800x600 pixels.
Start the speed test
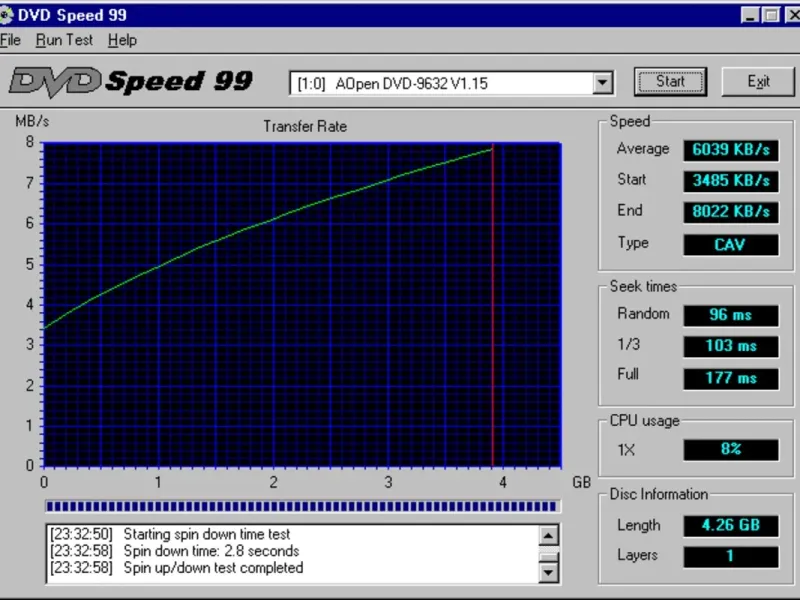point(670,82)
